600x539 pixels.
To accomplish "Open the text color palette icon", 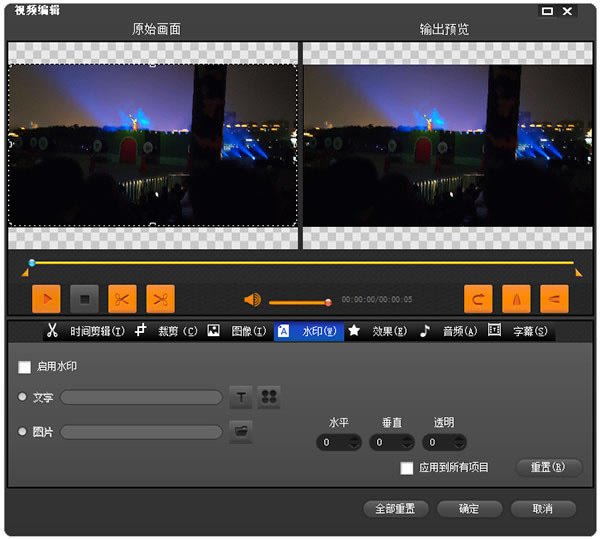I will [269, 397].
